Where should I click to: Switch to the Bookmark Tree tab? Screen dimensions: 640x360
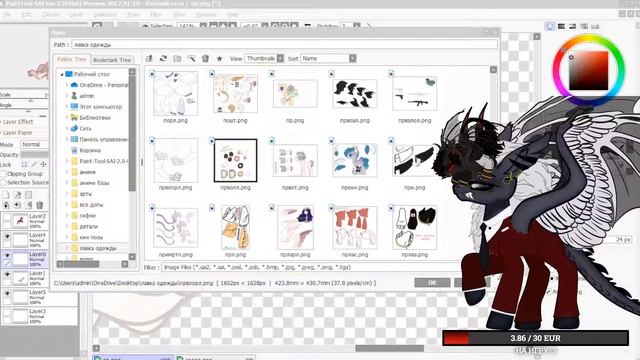pos(112,60)
